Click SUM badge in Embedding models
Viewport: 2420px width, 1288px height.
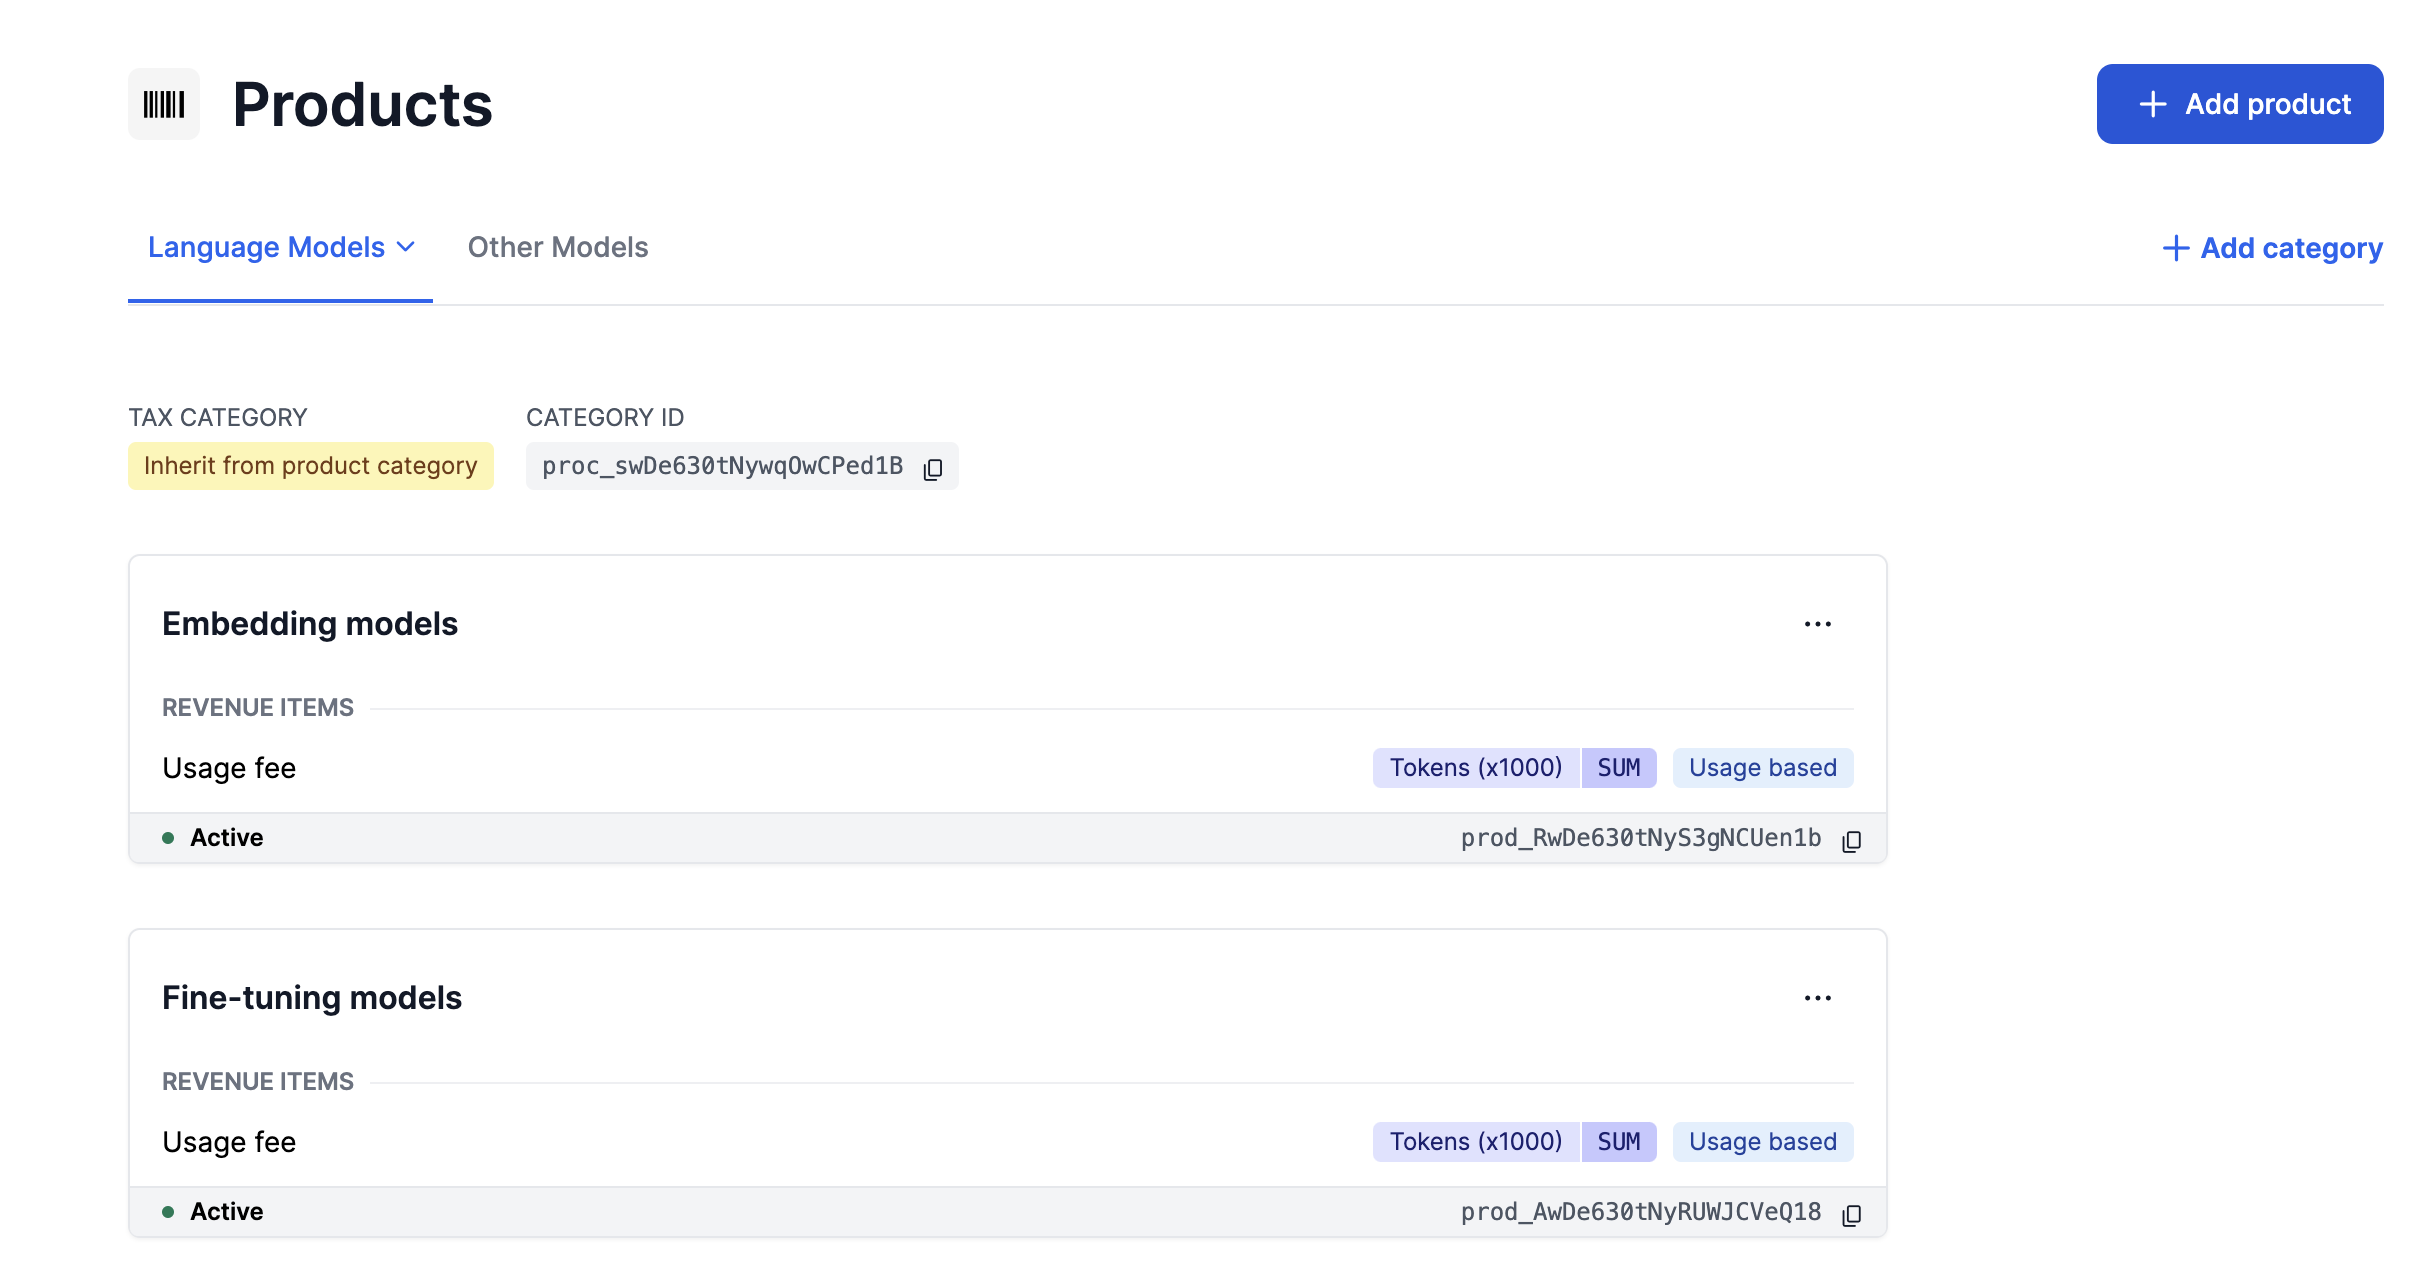coord(1618,768)
